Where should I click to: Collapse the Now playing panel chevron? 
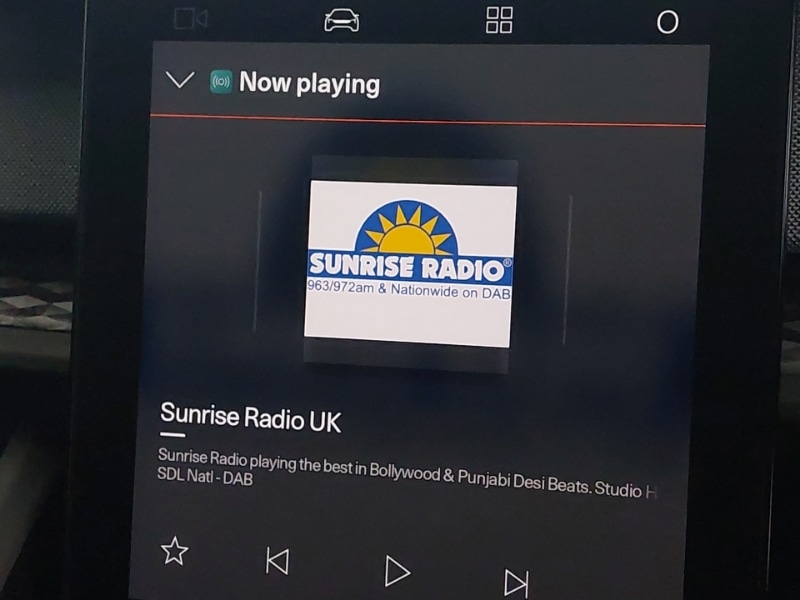pos(180,80)
